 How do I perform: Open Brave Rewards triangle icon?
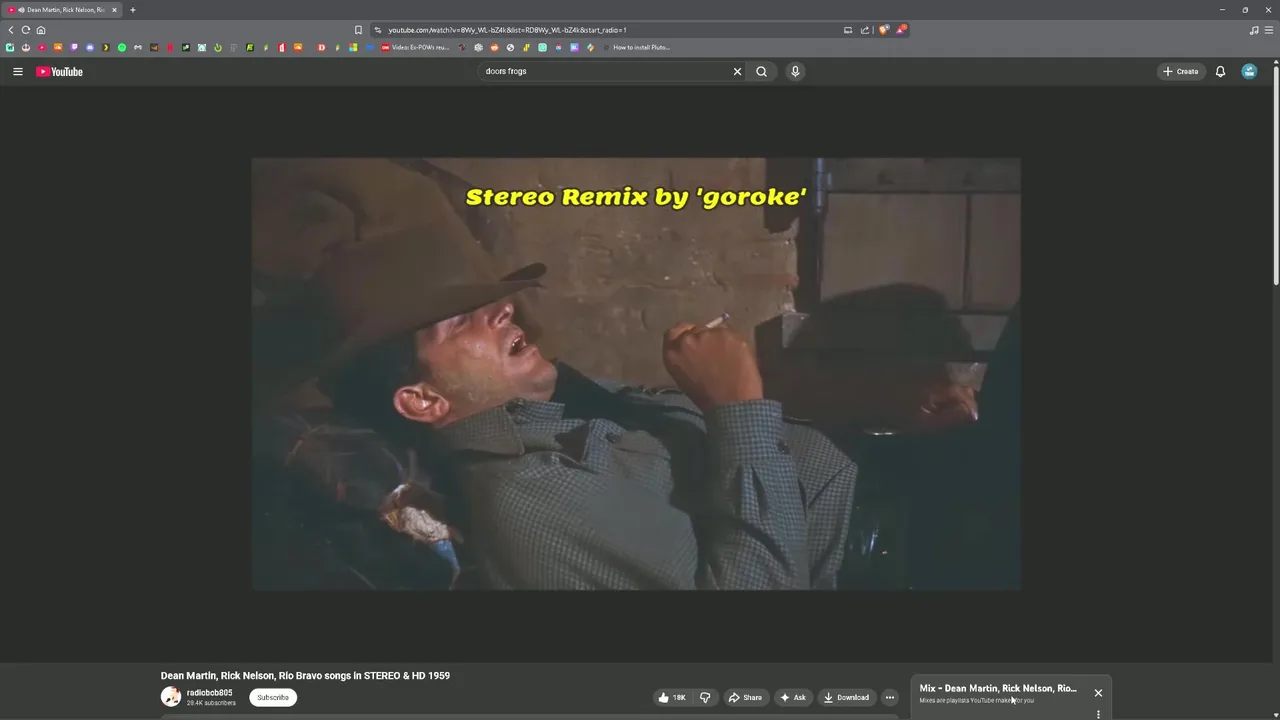[901, 30]
